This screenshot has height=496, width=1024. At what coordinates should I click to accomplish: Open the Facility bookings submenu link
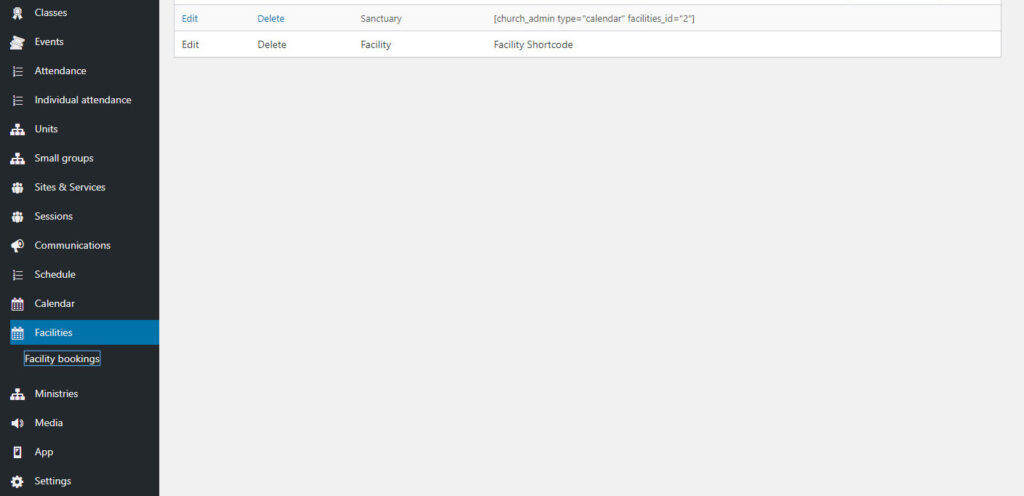[62, 359]
